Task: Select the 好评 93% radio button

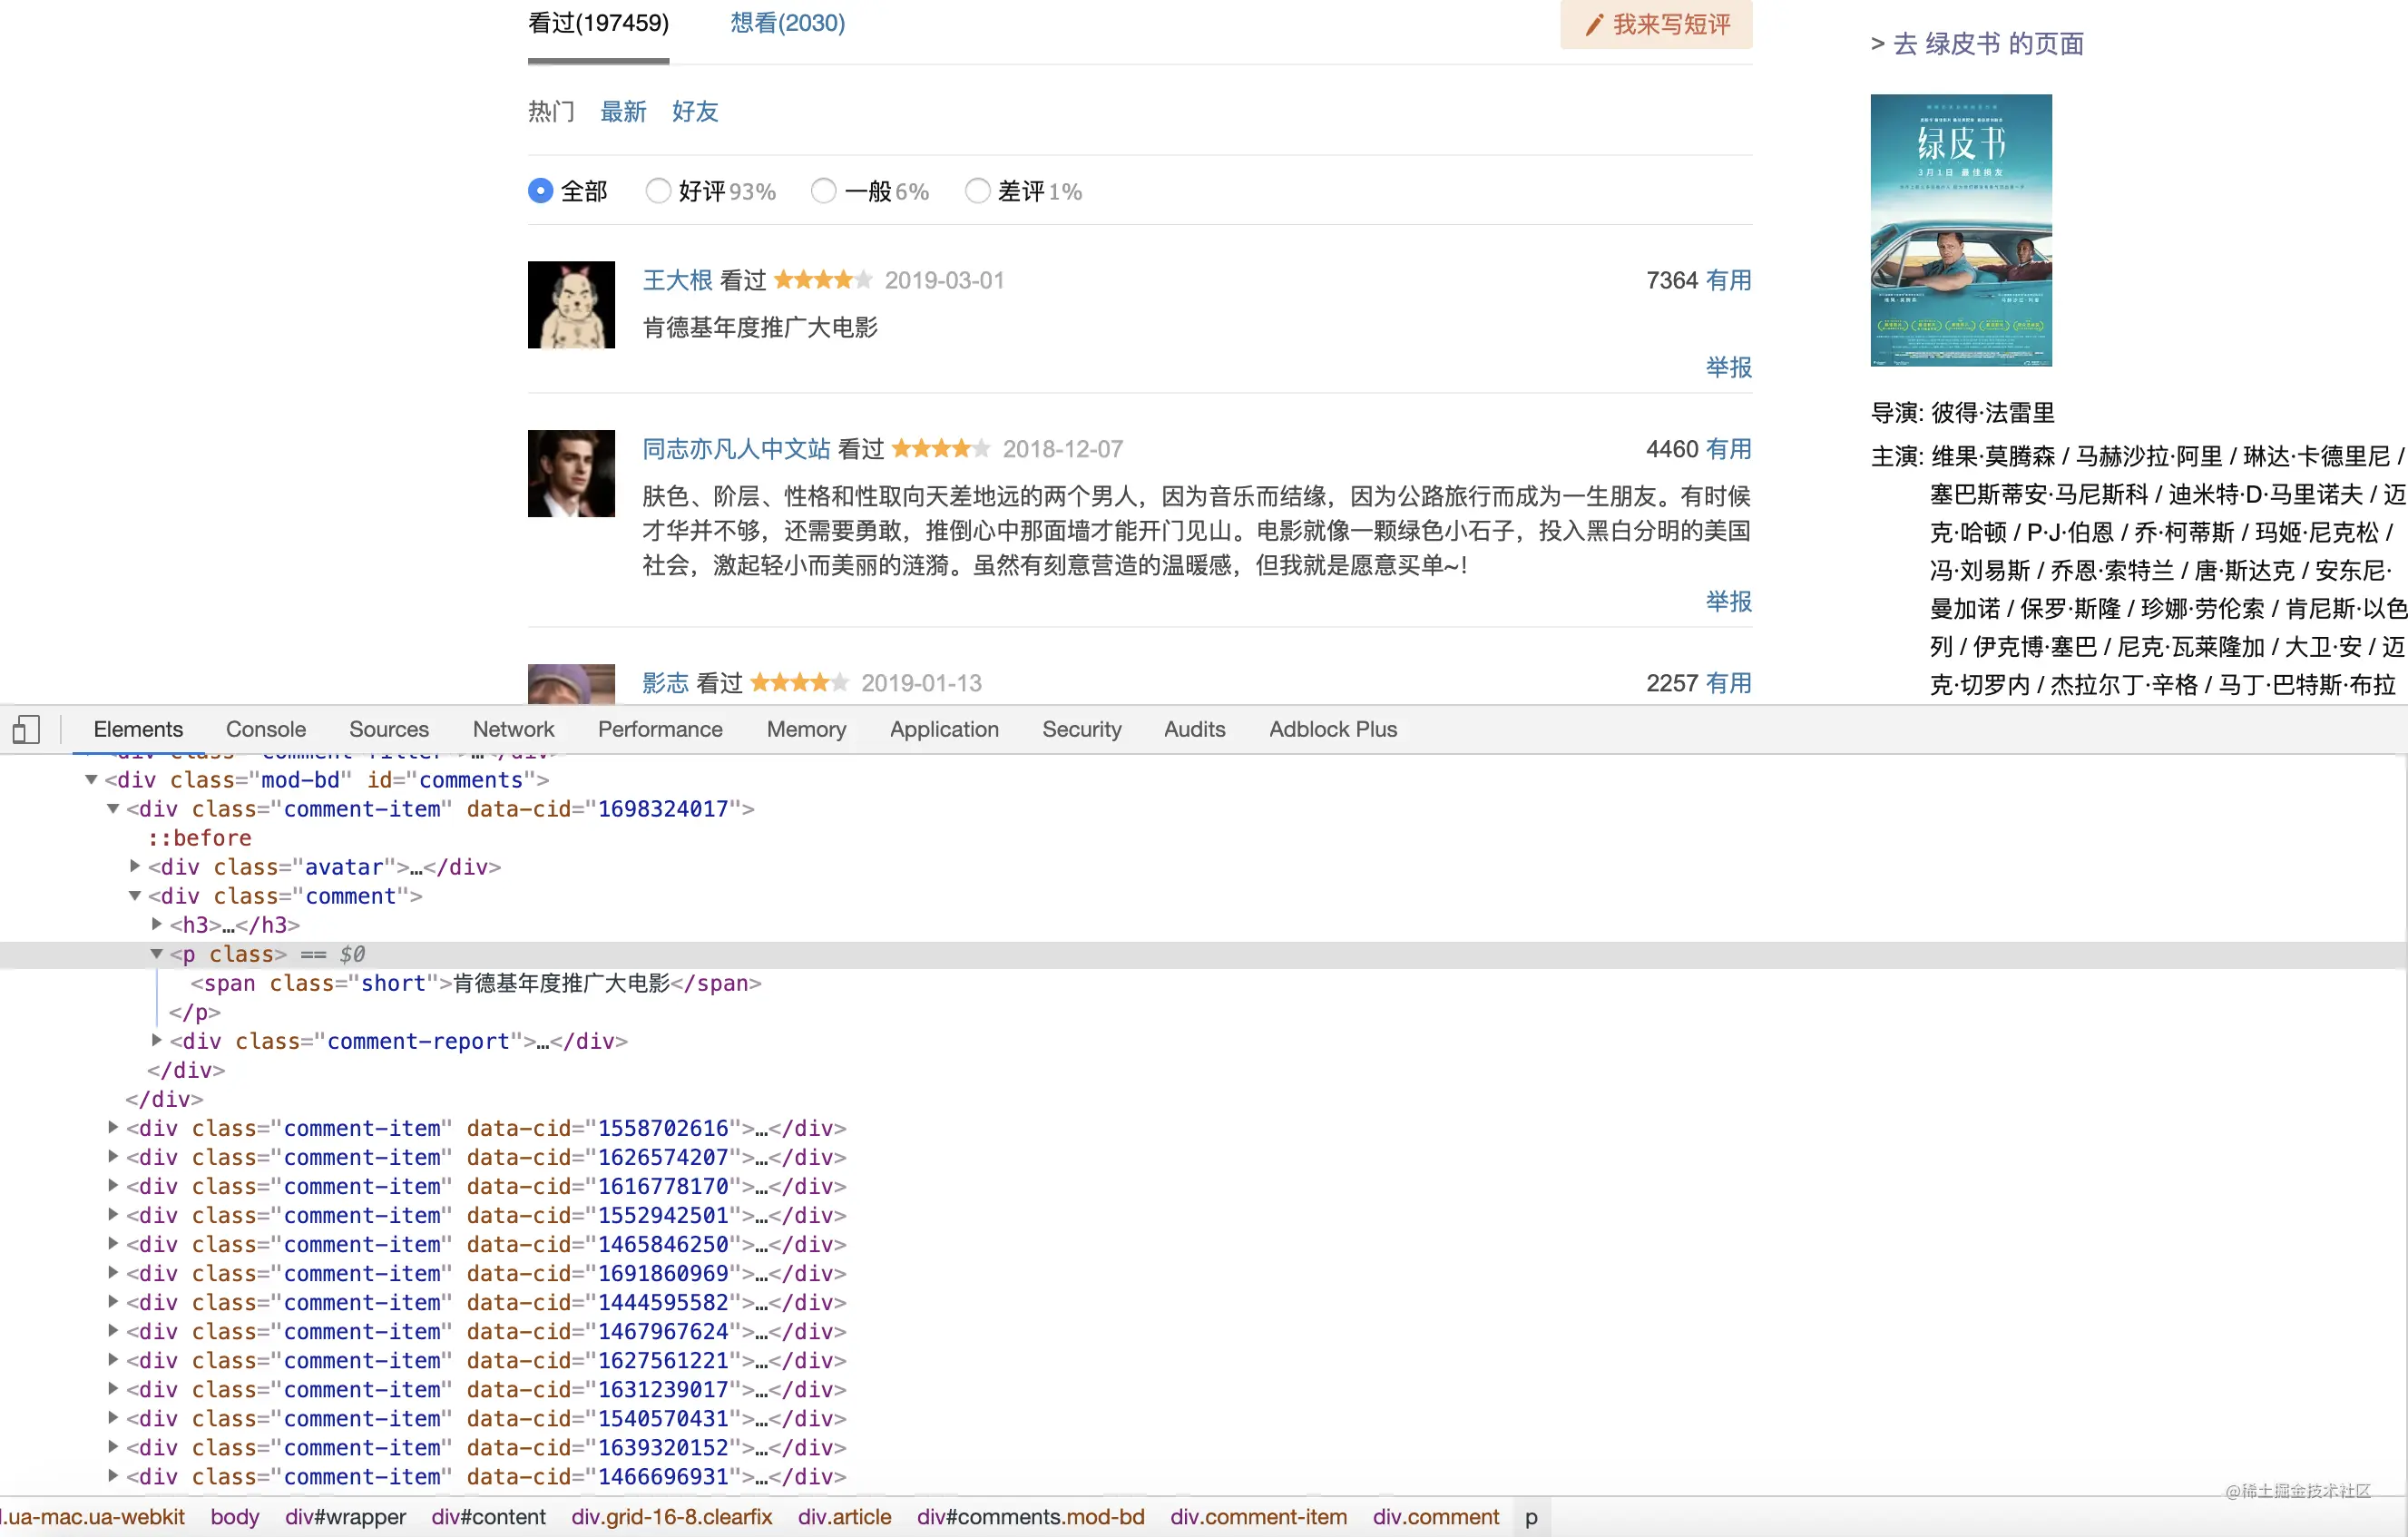Action: tap(657, 190)
